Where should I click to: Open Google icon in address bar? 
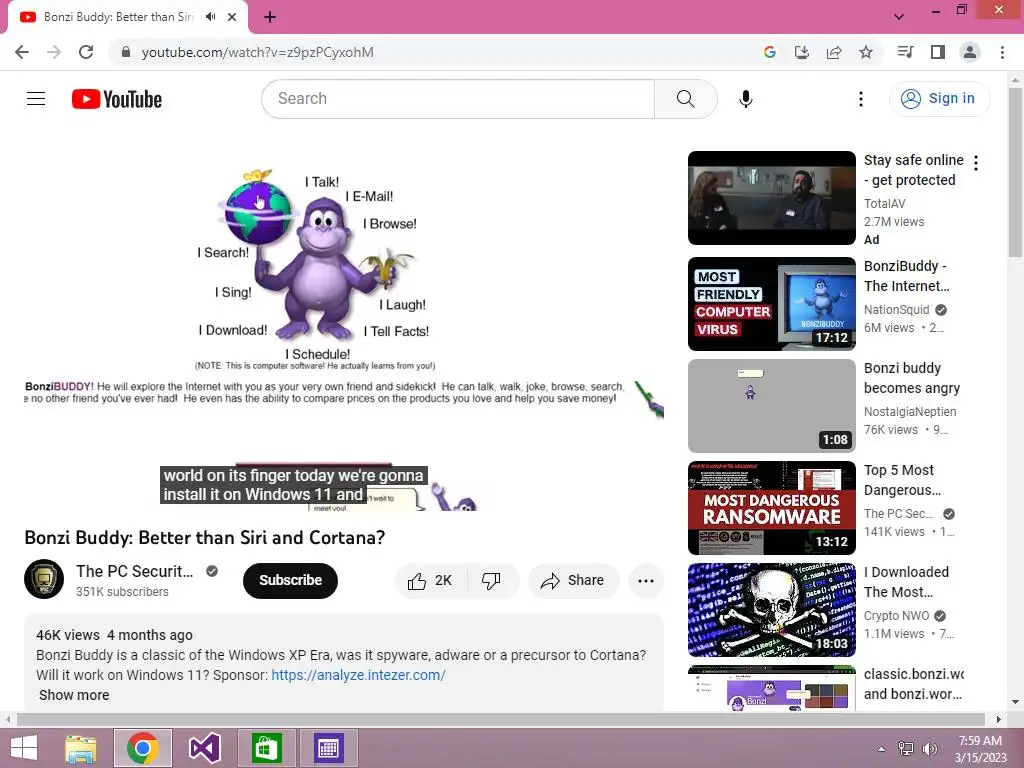click(x=769, y=52)
